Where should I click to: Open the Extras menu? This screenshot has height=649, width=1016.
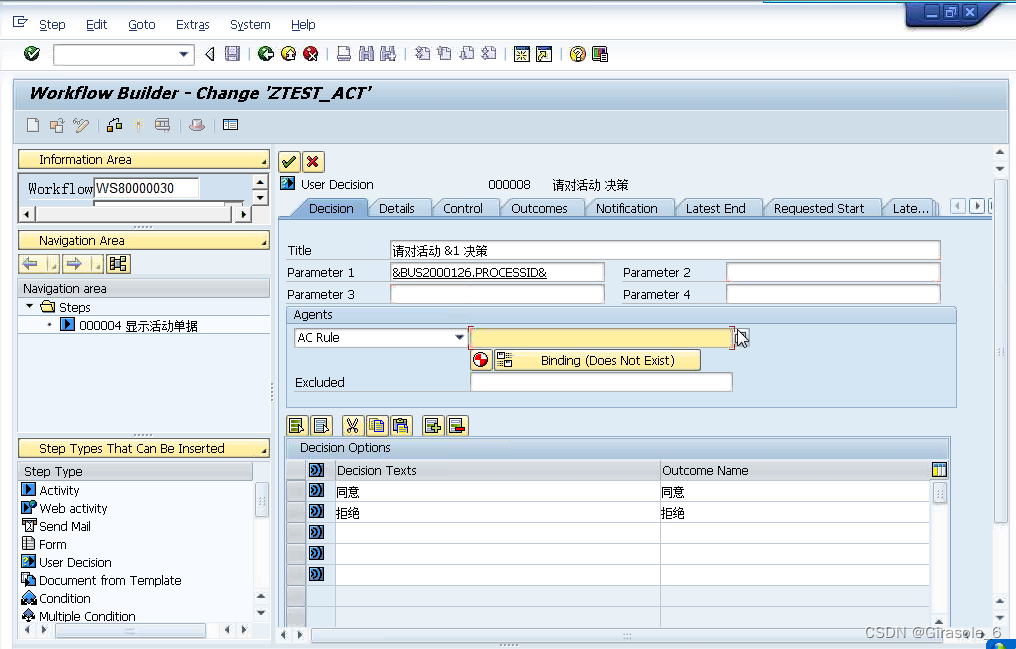(x=192, y=25)
